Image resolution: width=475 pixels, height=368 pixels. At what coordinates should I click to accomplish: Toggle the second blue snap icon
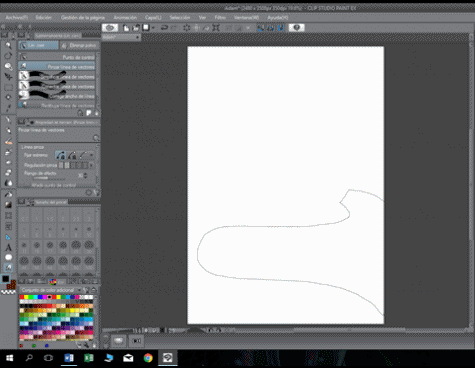[x=271, y=28]
